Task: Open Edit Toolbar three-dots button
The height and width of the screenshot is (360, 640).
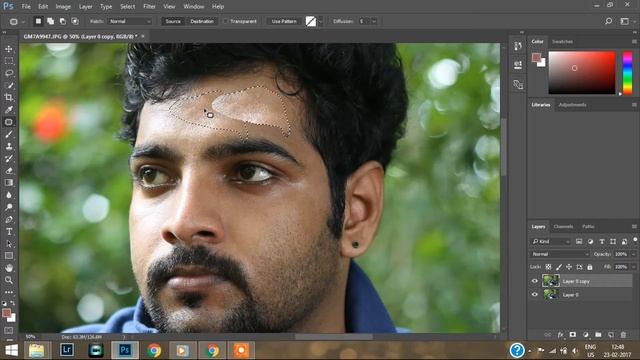Action: (9, 292)
